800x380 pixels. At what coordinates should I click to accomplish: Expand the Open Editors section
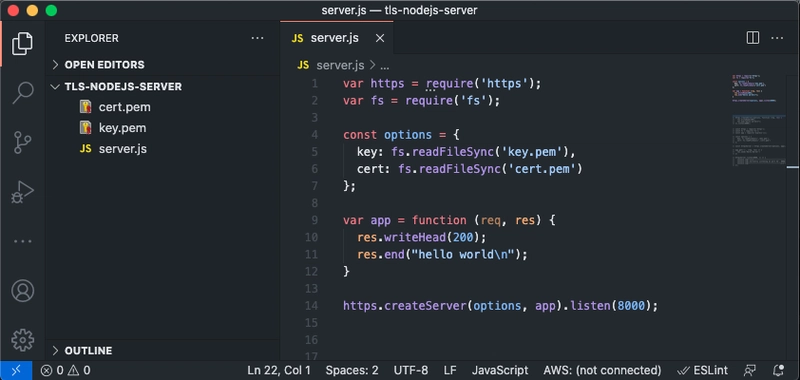(163, 65)
